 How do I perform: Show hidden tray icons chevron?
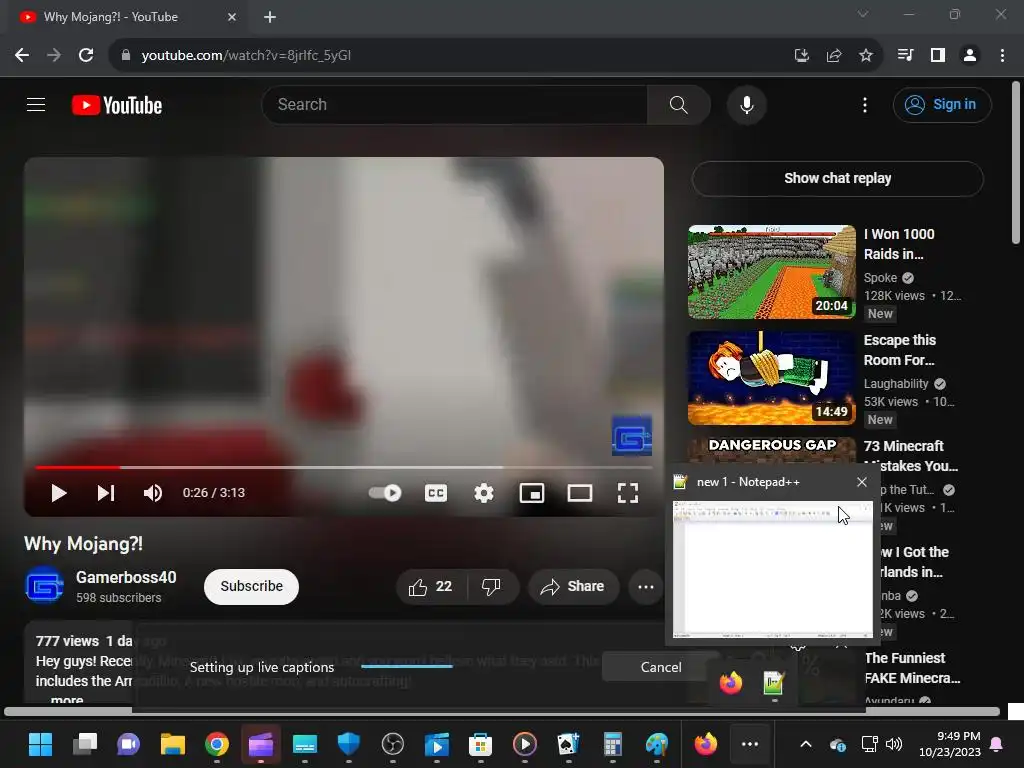pyautogui.click(x=806, y=744)
